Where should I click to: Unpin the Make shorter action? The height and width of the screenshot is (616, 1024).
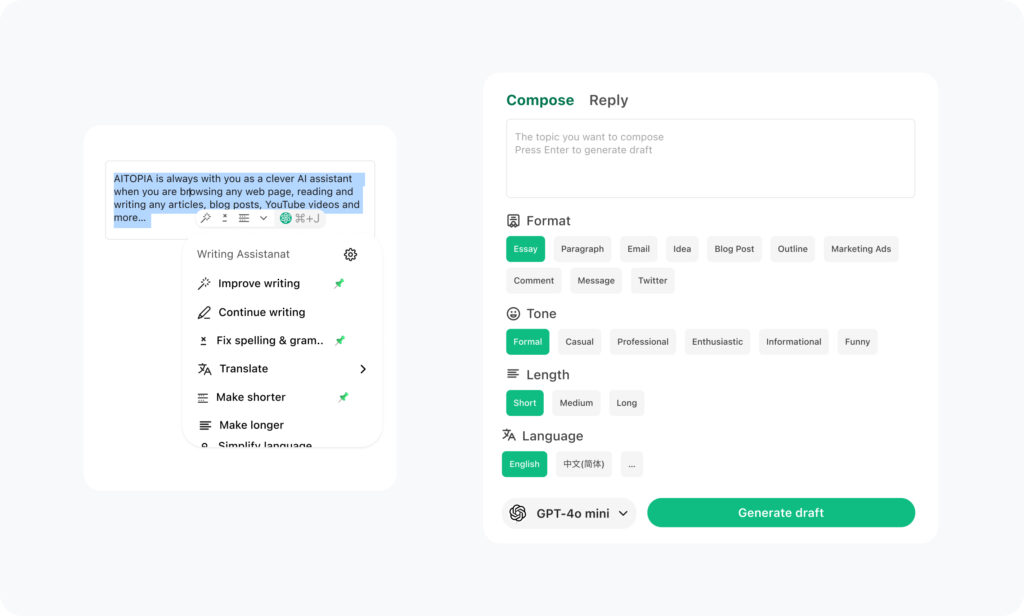343,397
